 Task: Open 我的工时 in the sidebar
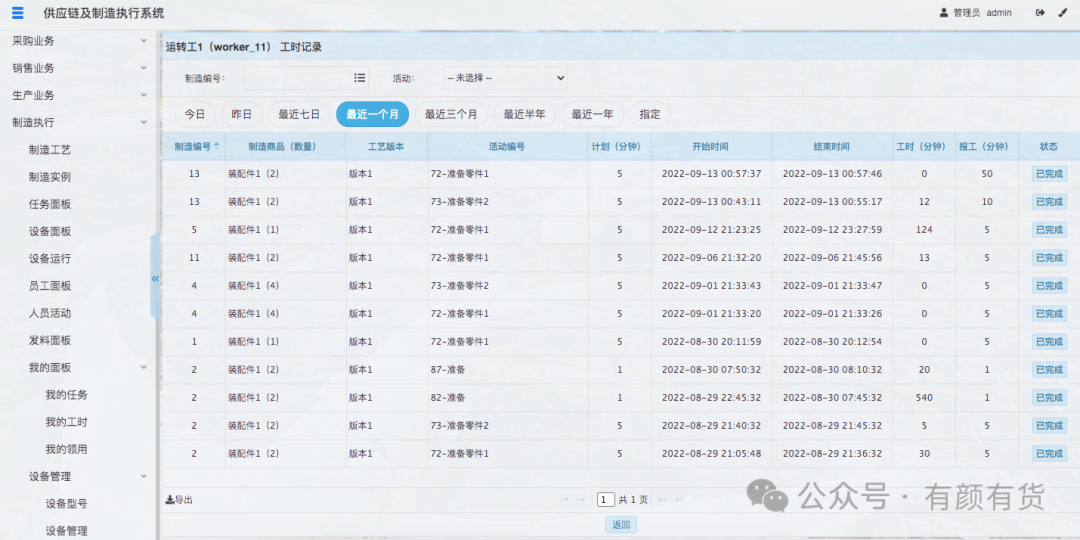[66, 422]
